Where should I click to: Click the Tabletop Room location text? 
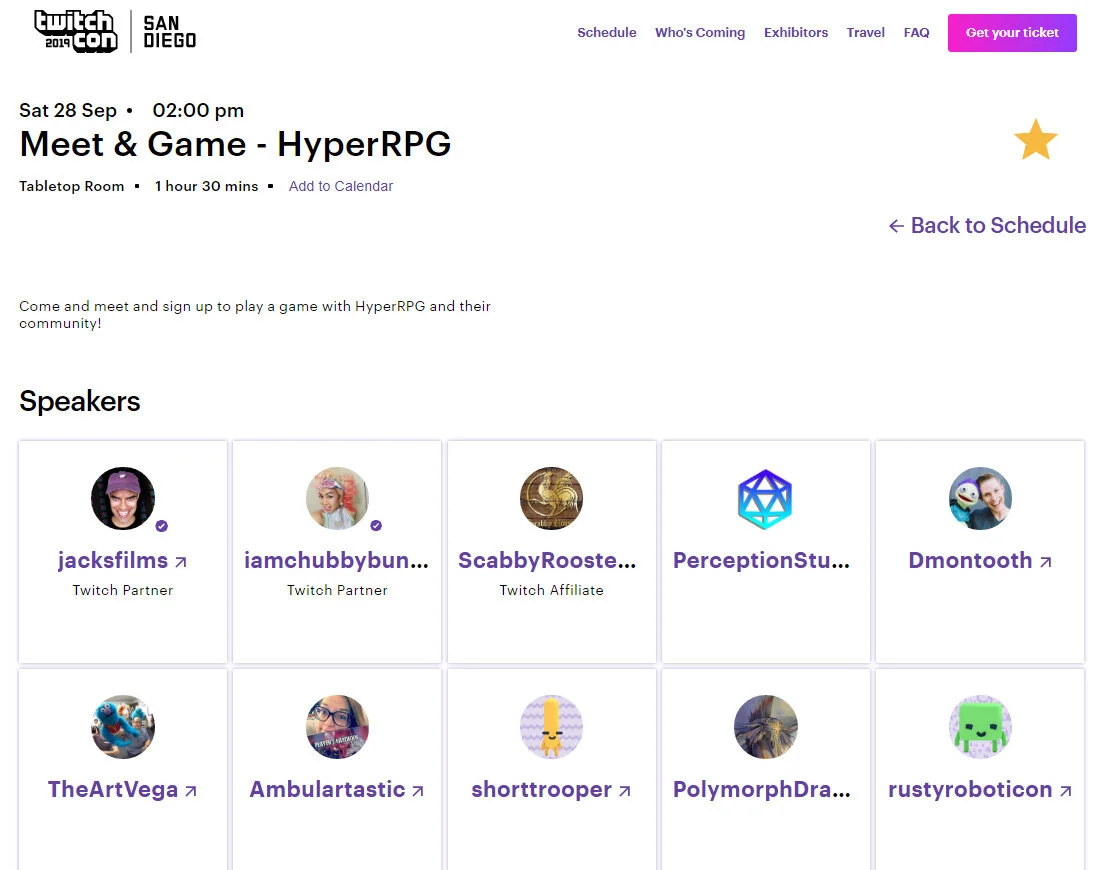coord(72,186)
